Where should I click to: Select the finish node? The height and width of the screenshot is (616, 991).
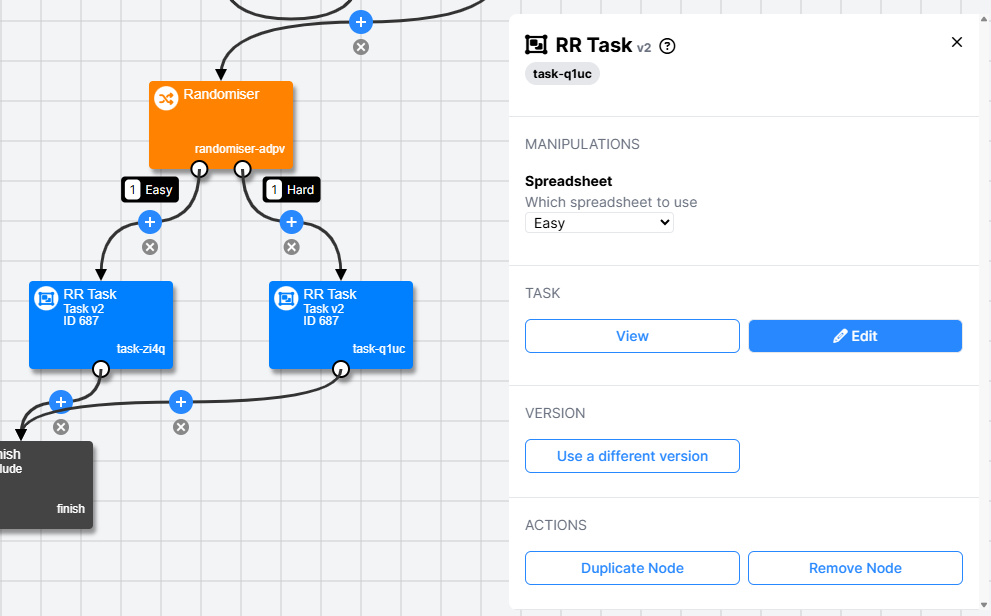coord(46,485)
